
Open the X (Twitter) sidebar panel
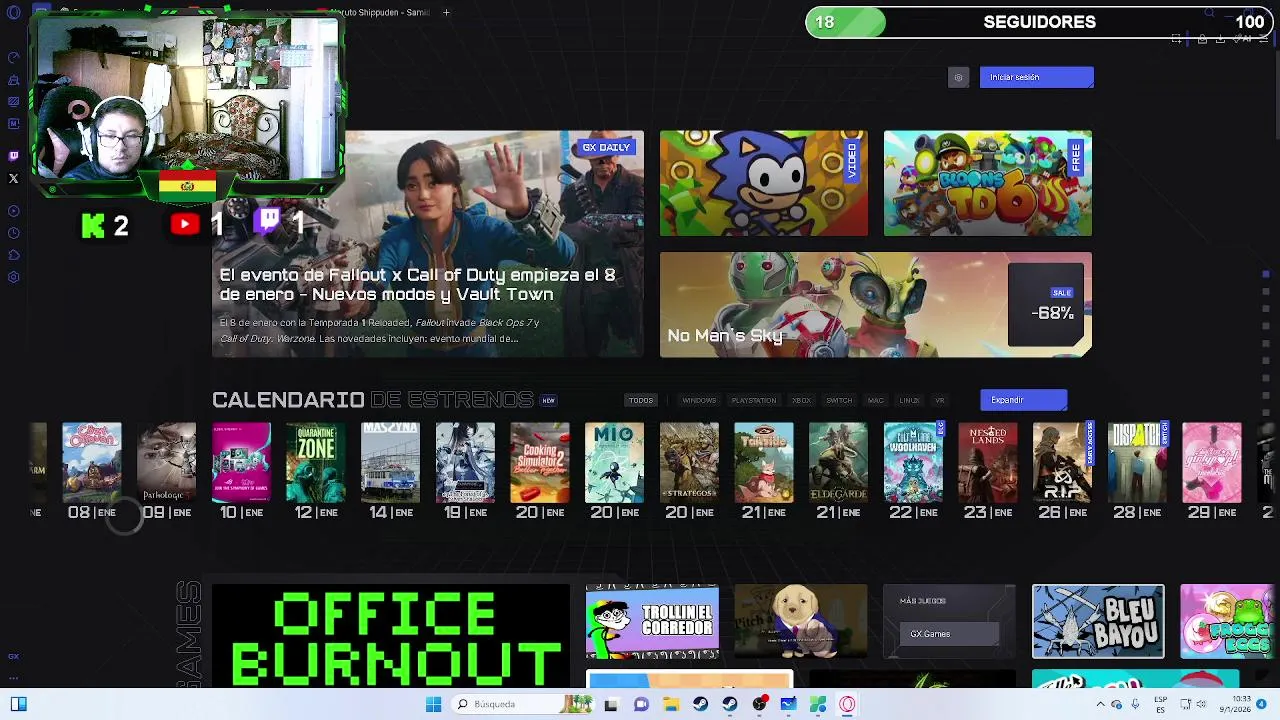coord(13,179)
